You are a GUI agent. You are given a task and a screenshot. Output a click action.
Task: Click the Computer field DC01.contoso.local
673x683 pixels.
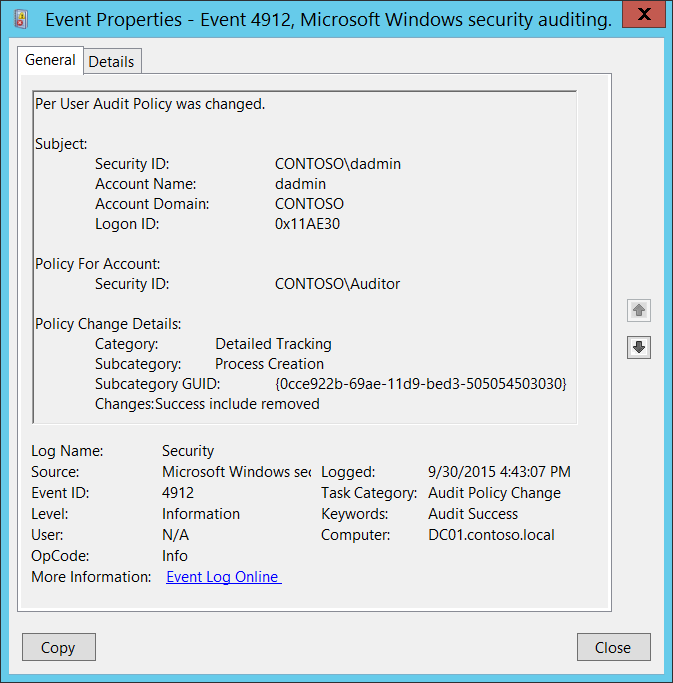pyautogui.click(x=491, y=535)
